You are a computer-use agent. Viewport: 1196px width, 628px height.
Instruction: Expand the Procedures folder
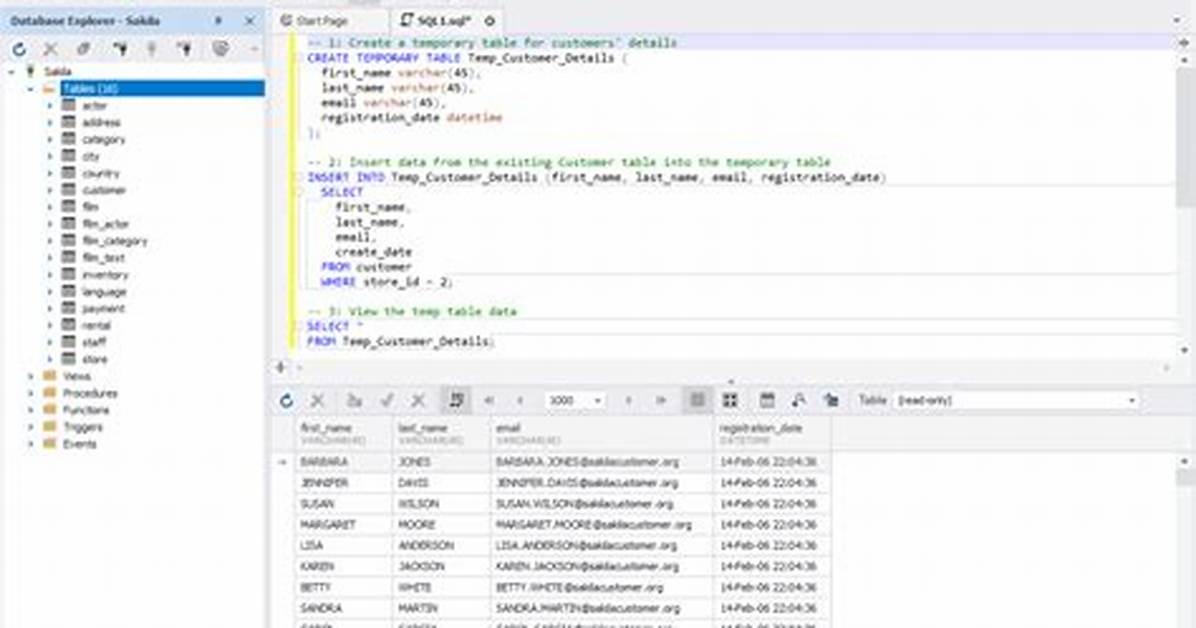[31, 393]
